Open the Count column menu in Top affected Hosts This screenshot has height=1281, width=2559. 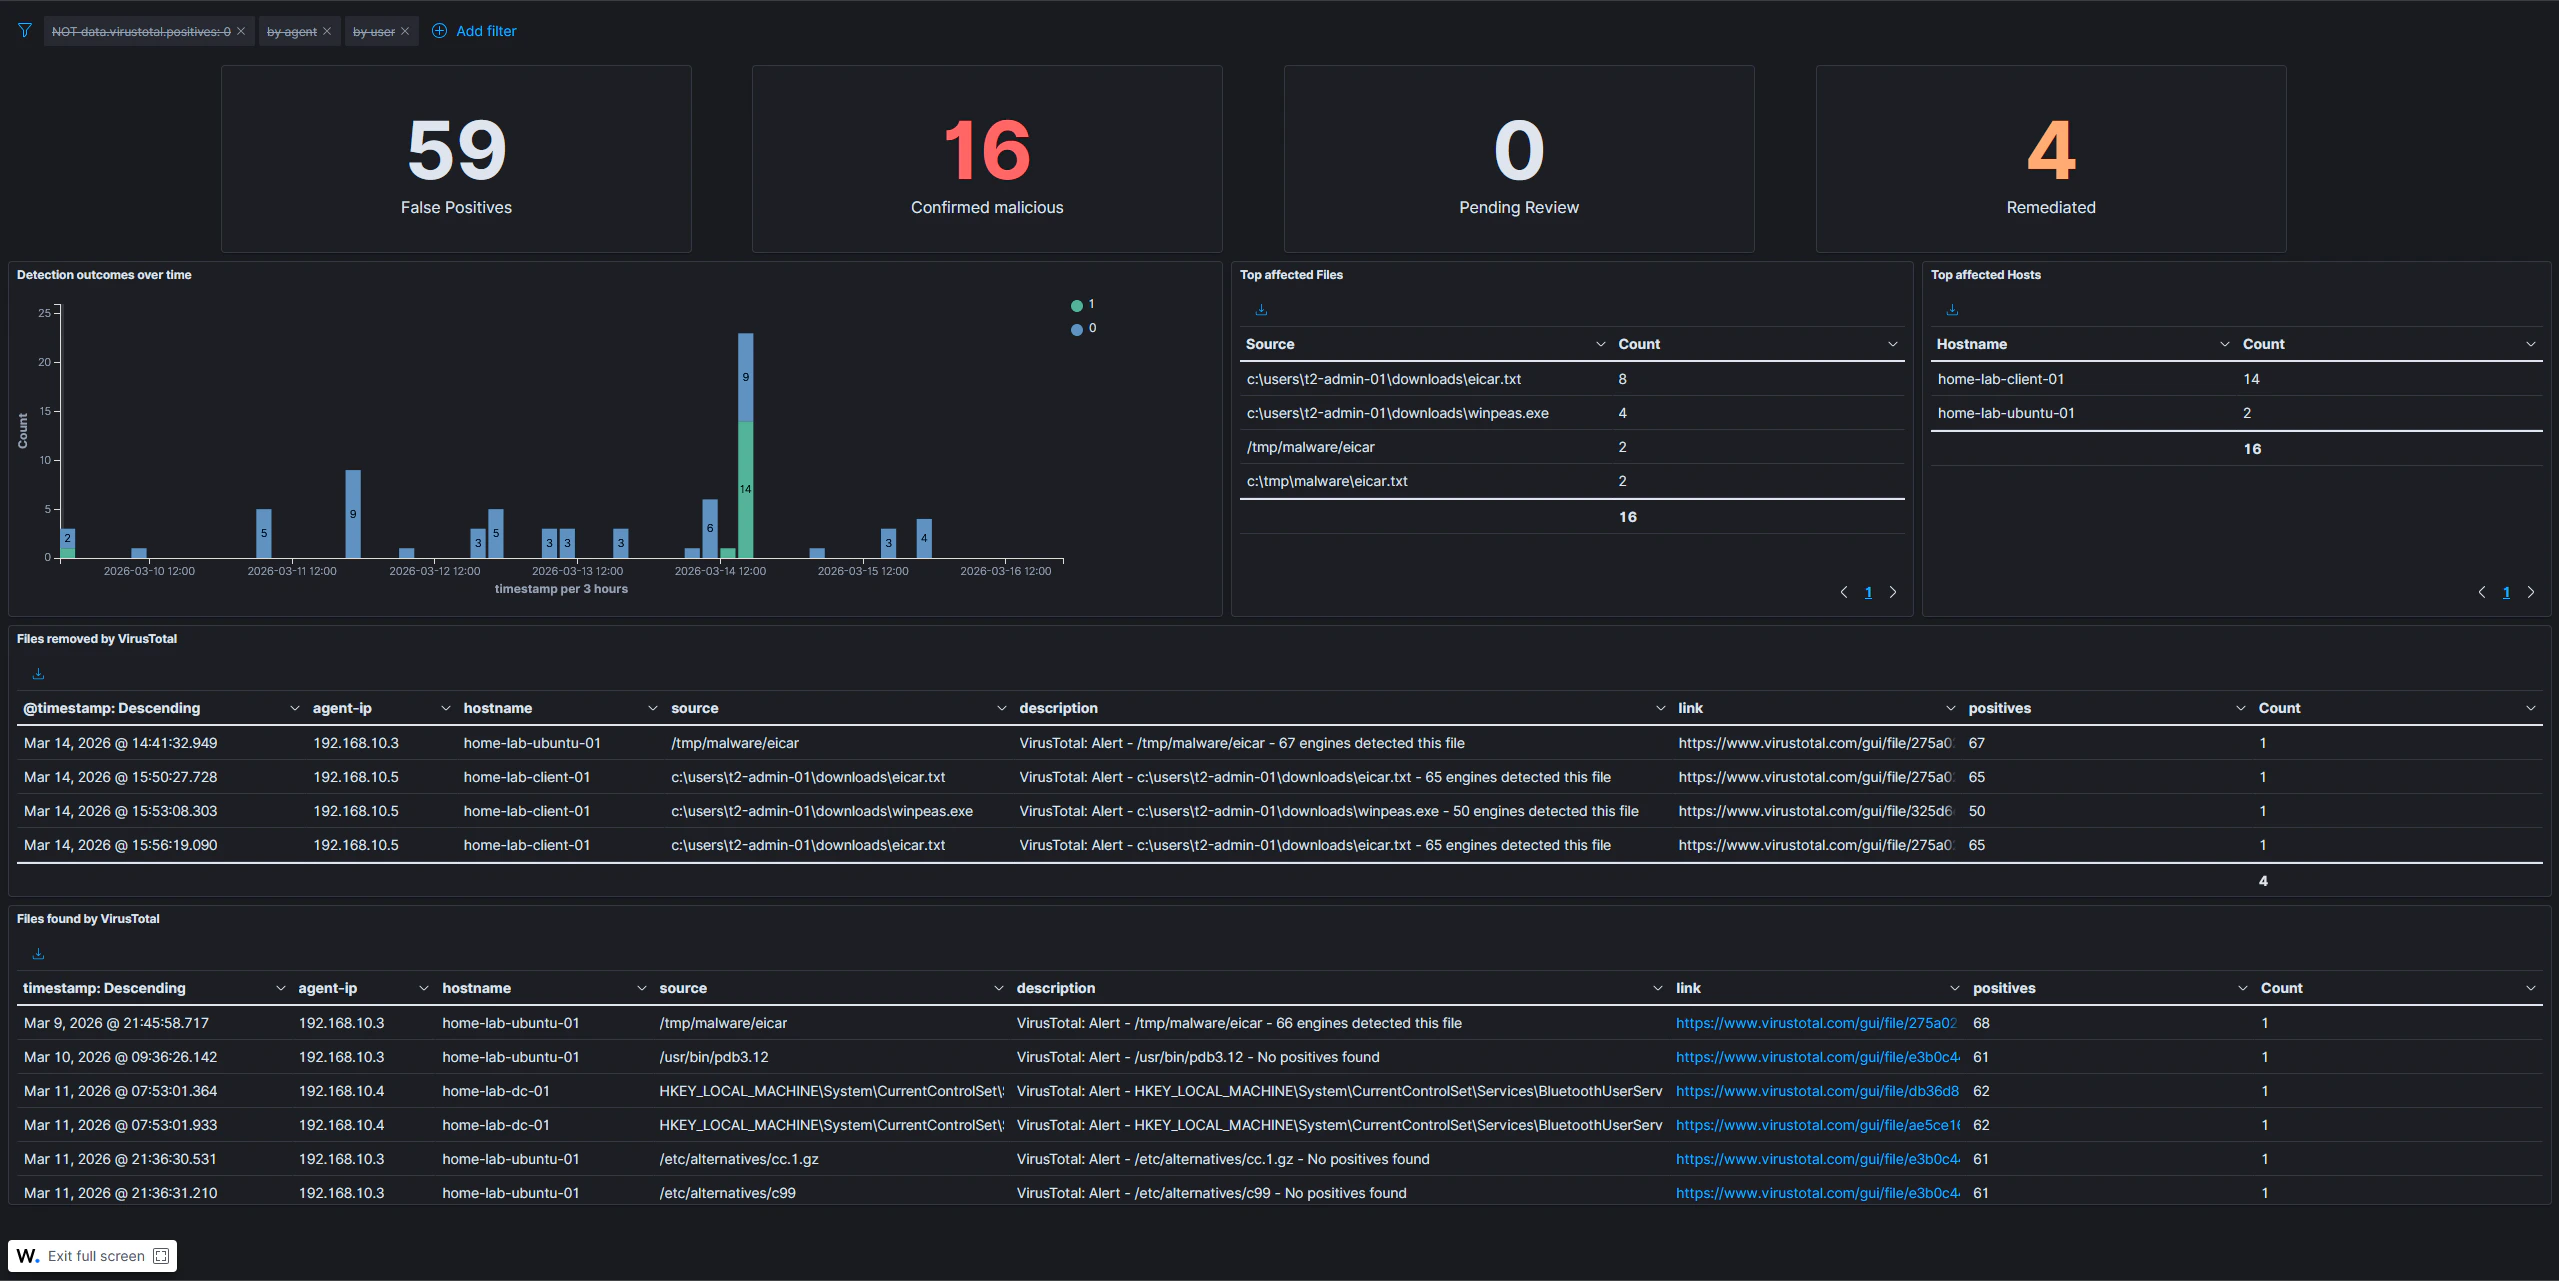(2531, 343)
